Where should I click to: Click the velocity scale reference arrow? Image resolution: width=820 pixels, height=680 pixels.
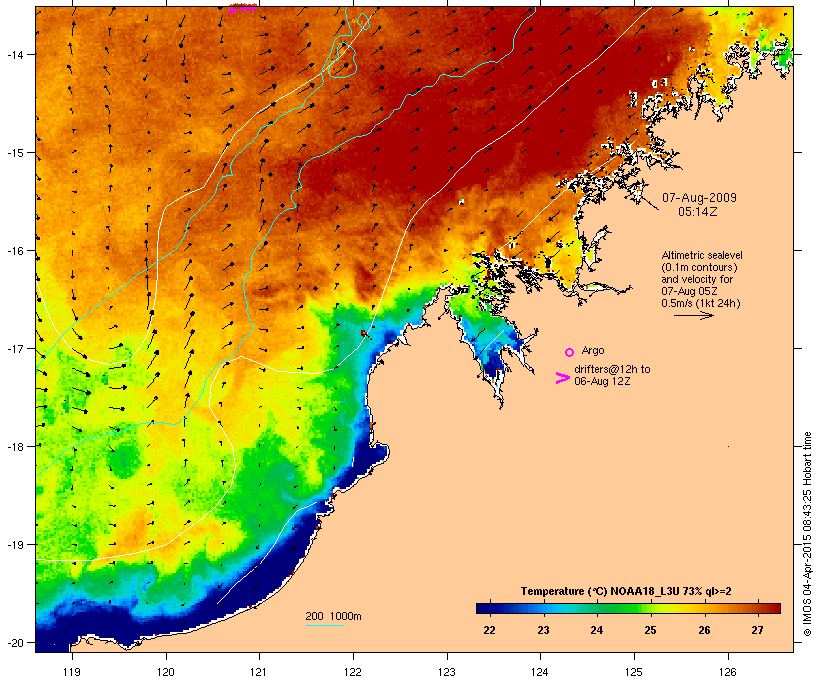pos(694,315)
